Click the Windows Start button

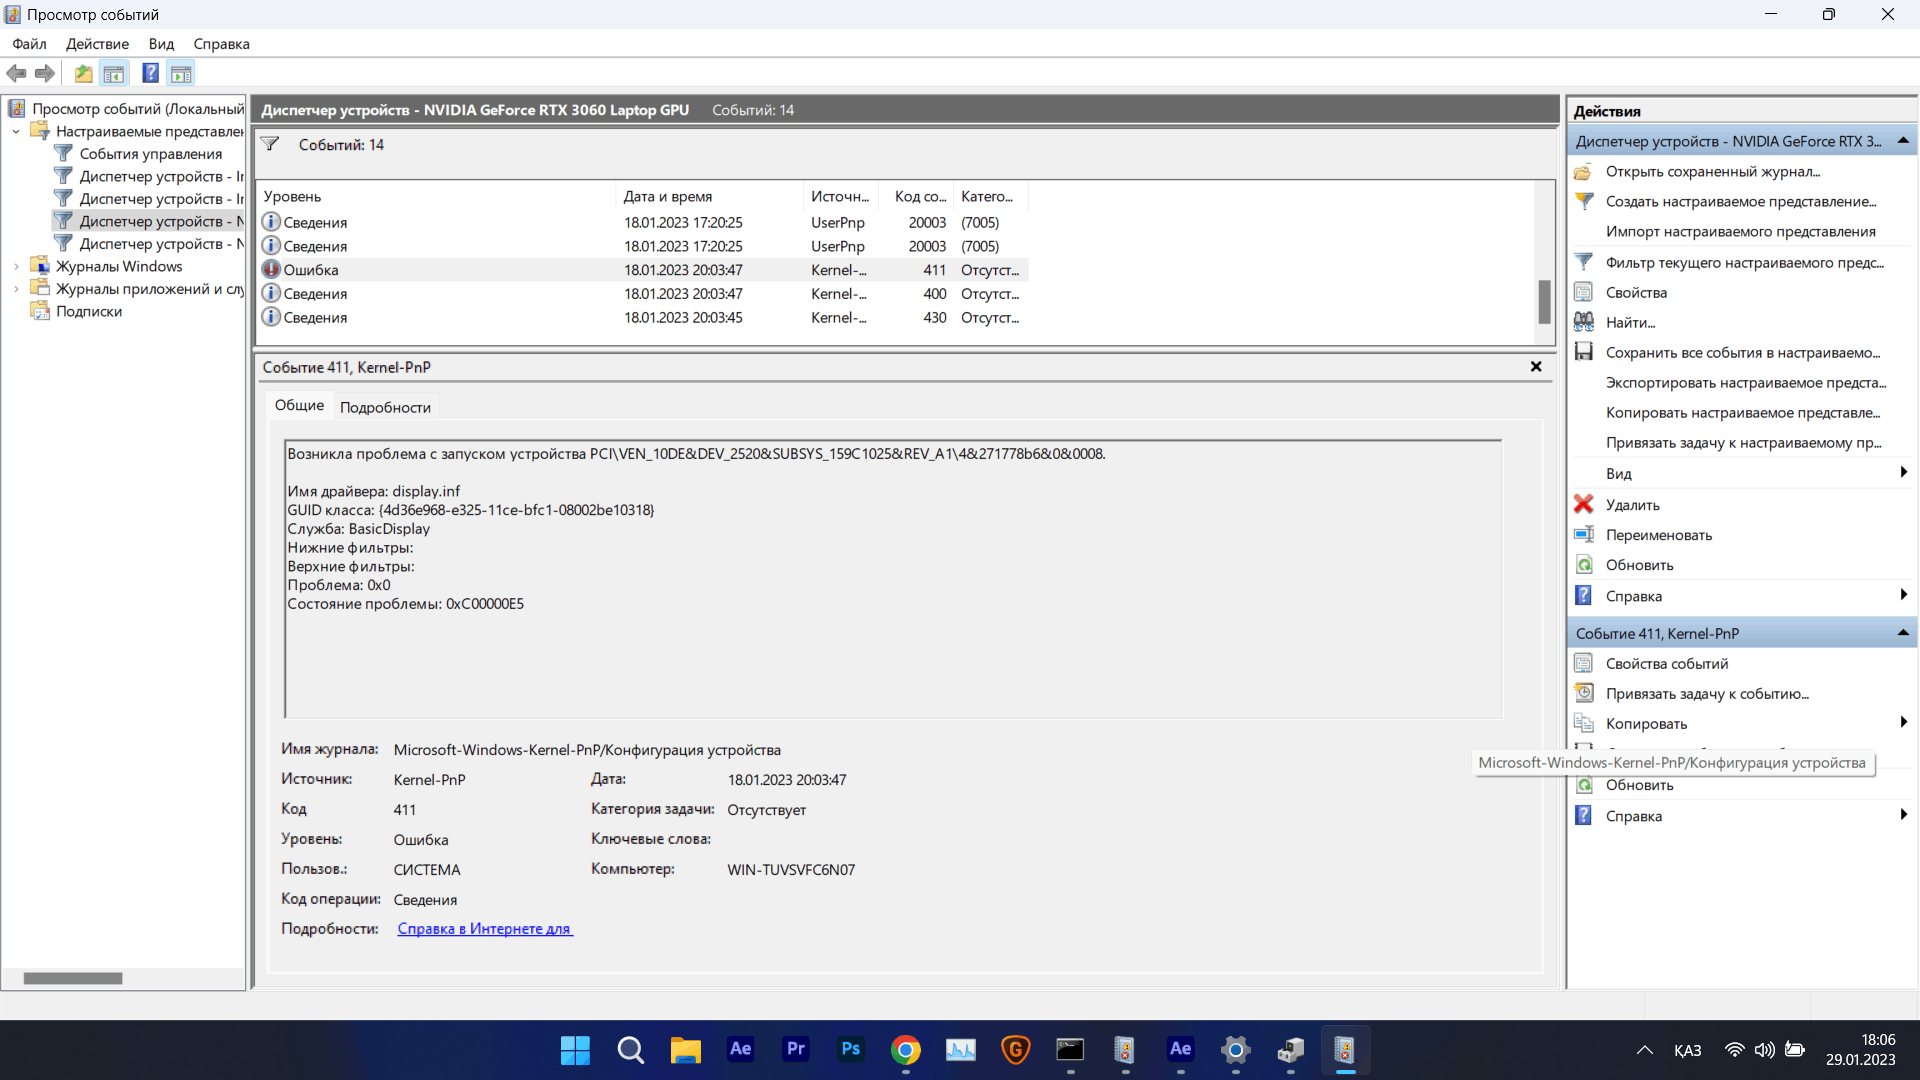click(x=575, y=1050)
